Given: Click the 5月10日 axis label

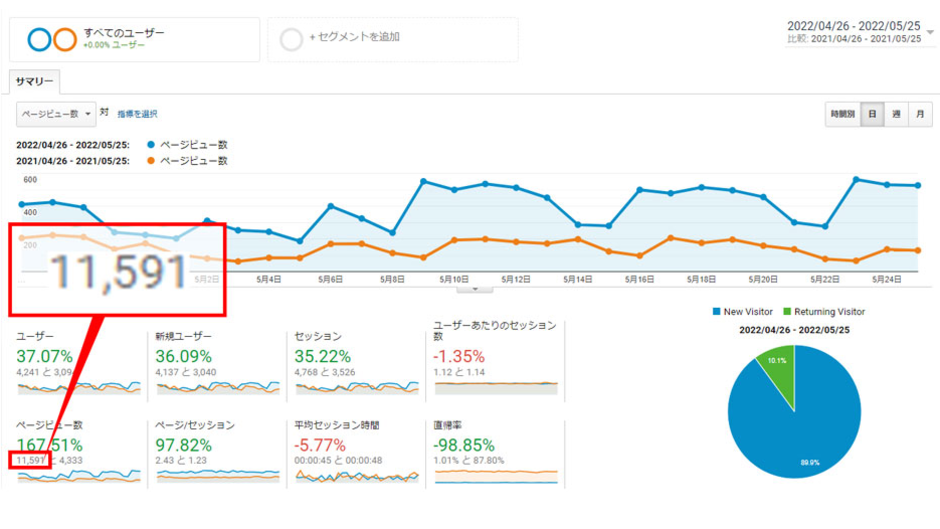Looking at the screenshot, I should point(454,279).
